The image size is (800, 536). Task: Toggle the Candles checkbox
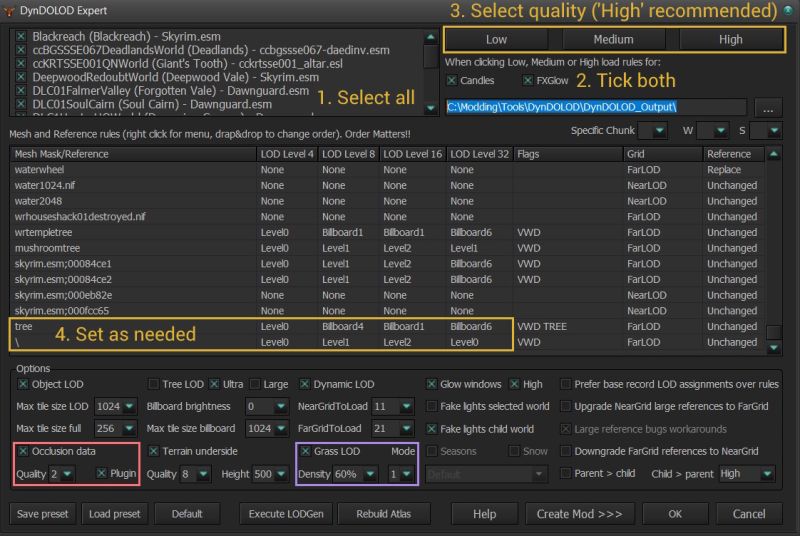(x=452, y=80)
